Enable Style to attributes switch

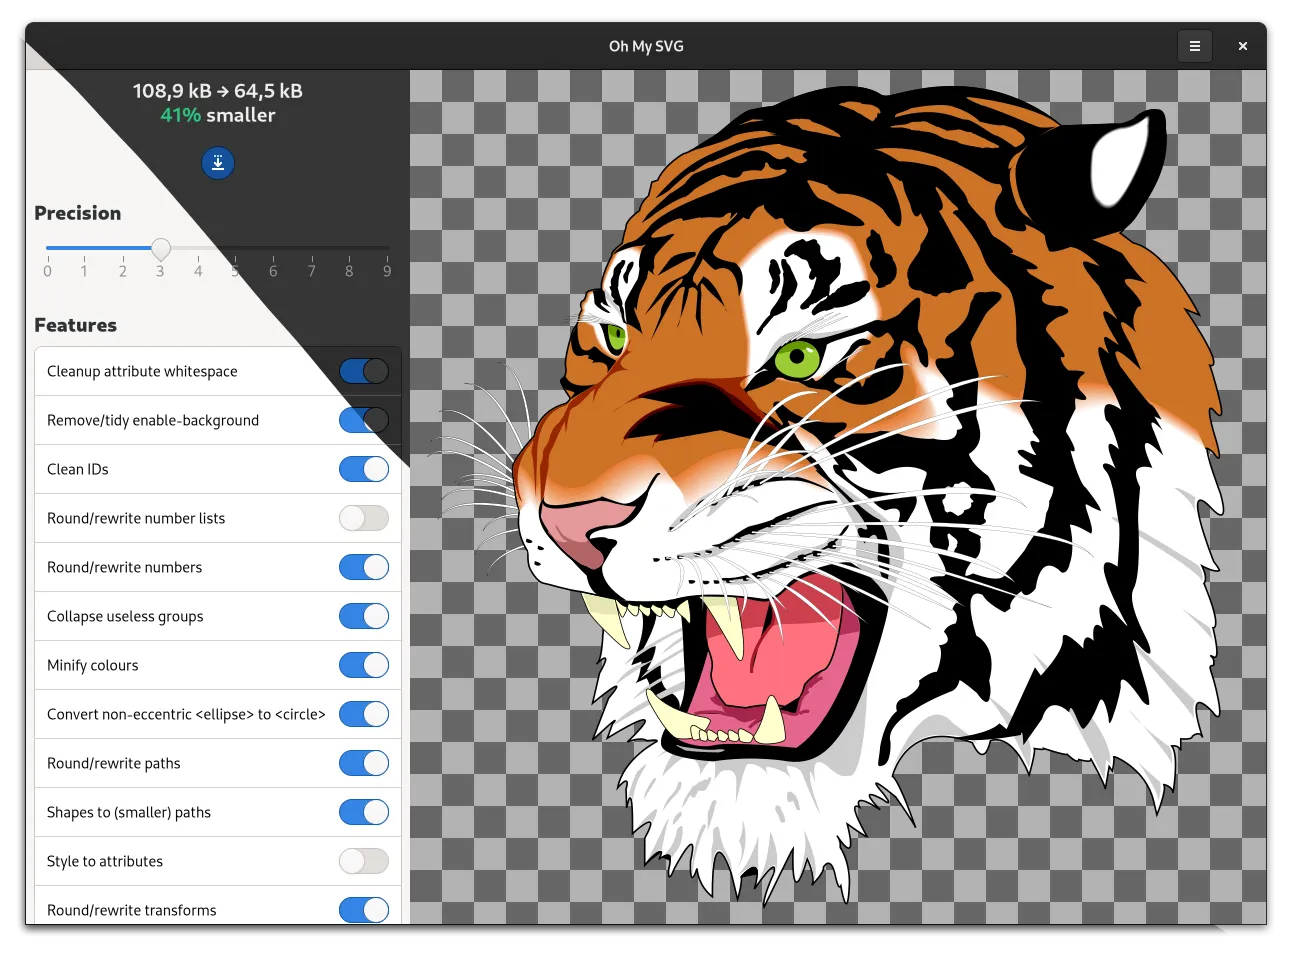coord(364,861)
